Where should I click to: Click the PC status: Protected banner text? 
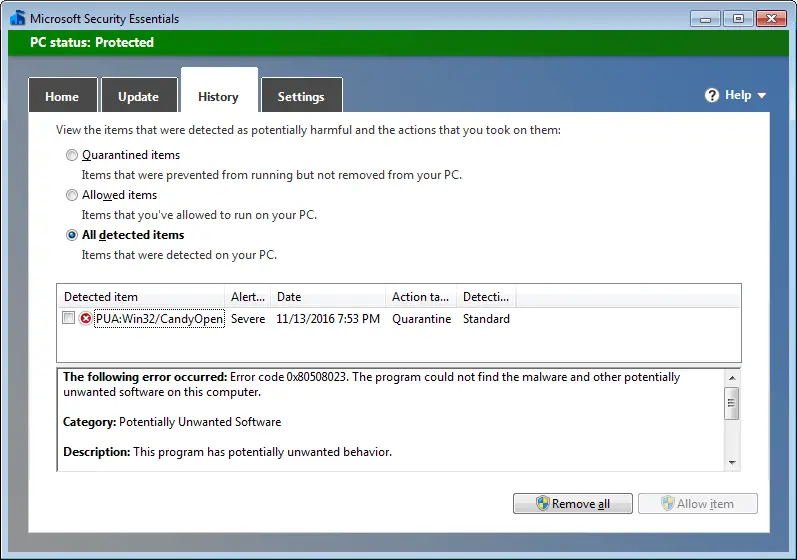click(x=92, y=42)
